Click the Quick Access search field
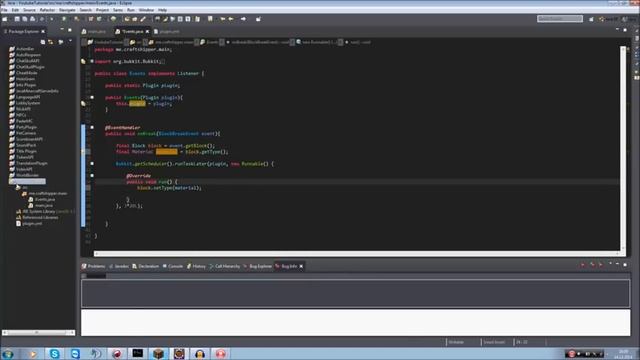640x360 pixels. 560,19
